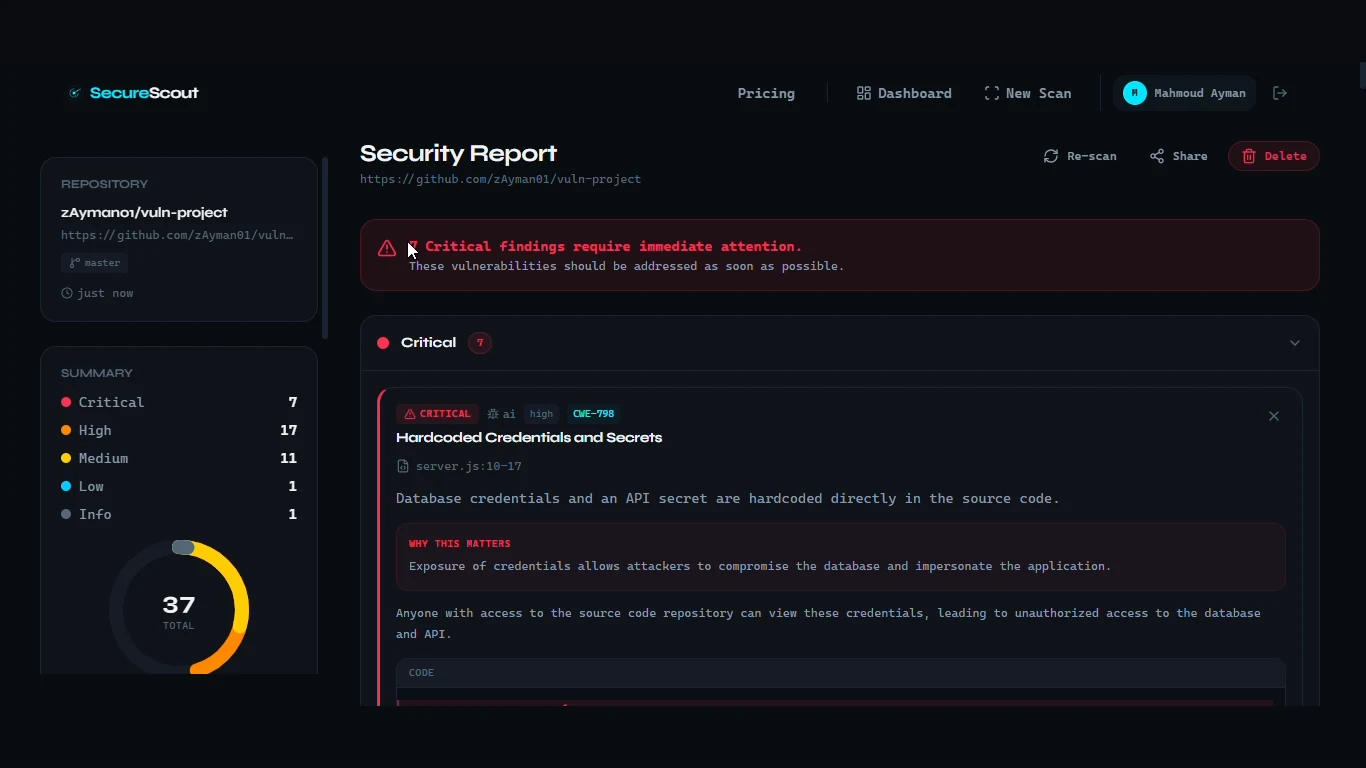1366x768 pixels.
Task: Click the clock icon beside just now
Action: tap(67, 293)
